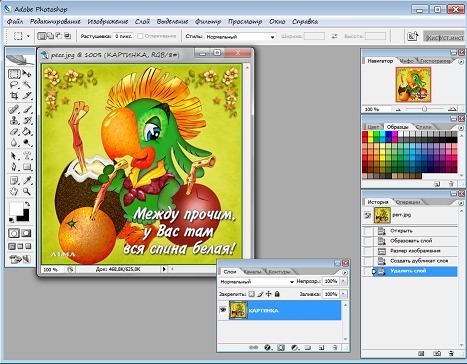Open the Navigator panel options menu arrow

461,62
